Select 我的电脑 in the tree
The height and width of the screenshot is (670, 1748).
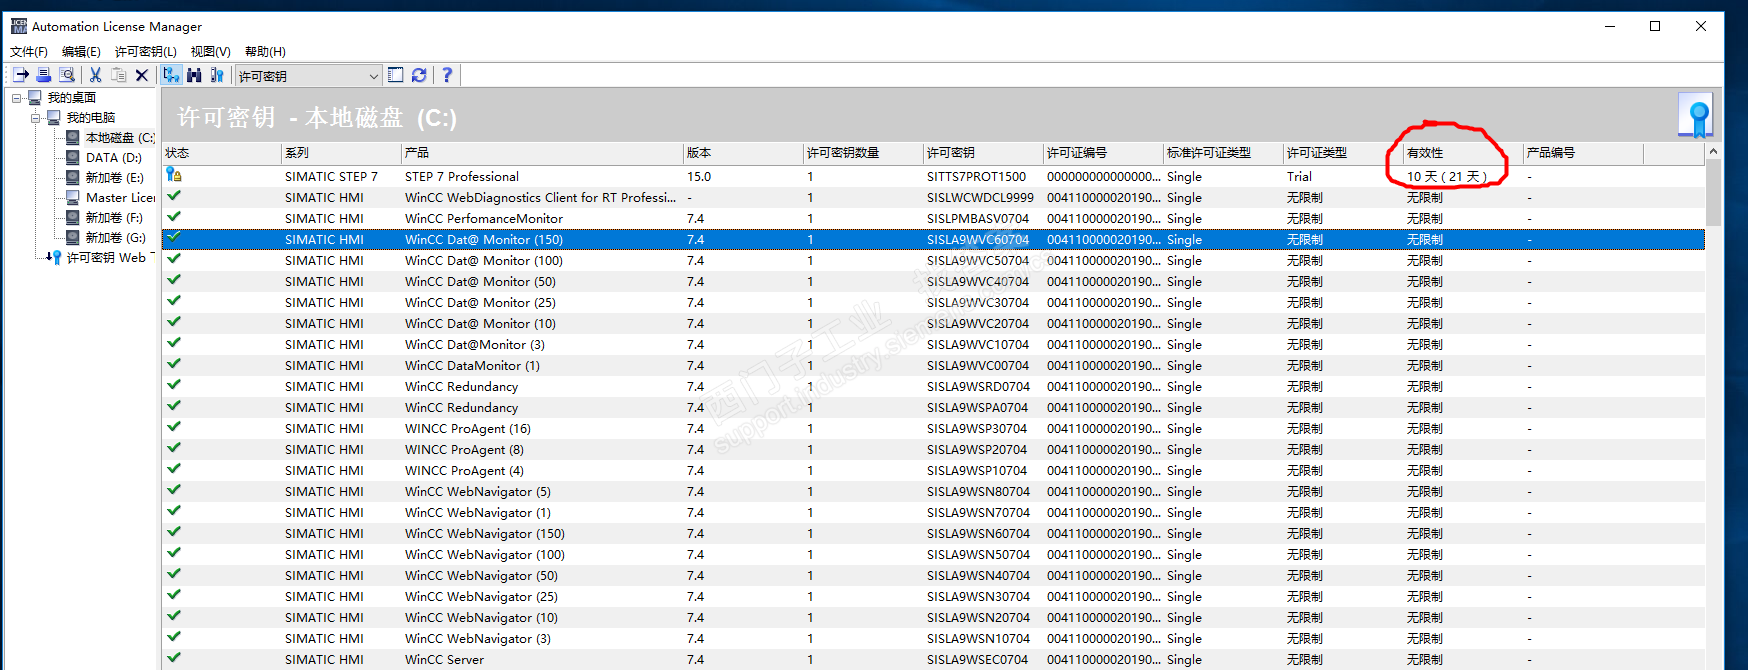(91, 118)
